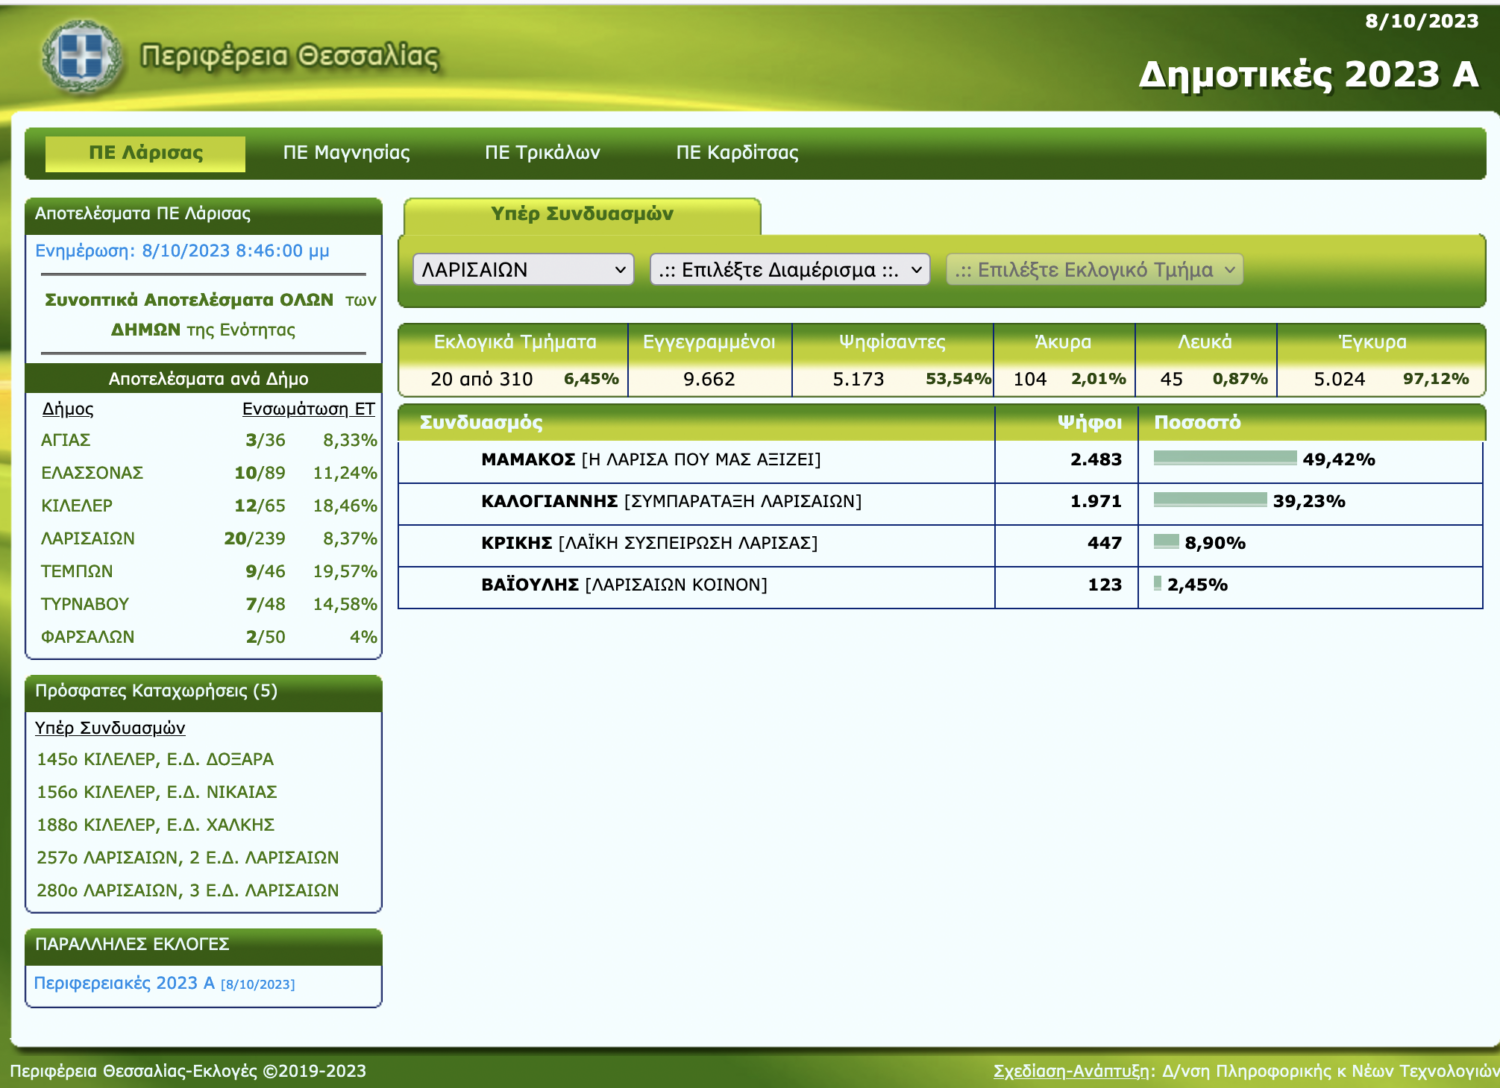Select ΑΓΙΑΣ municipality results
This screenshot has width=1500, height=1088.
66,440
